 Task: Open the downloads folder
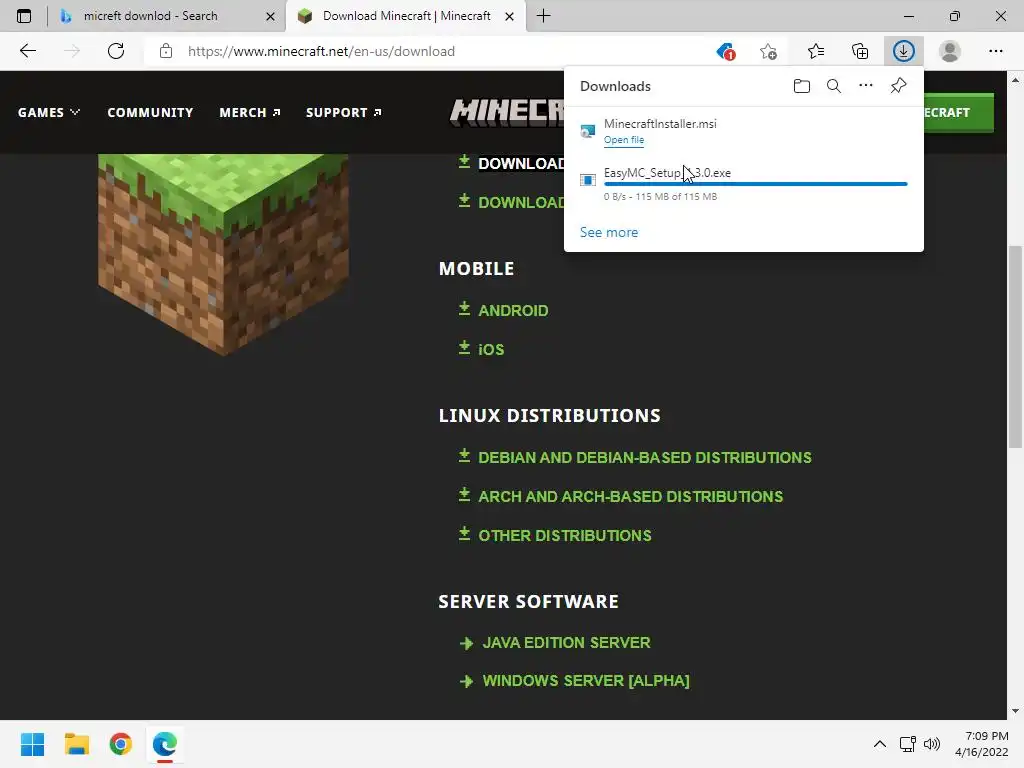[802, 86]
